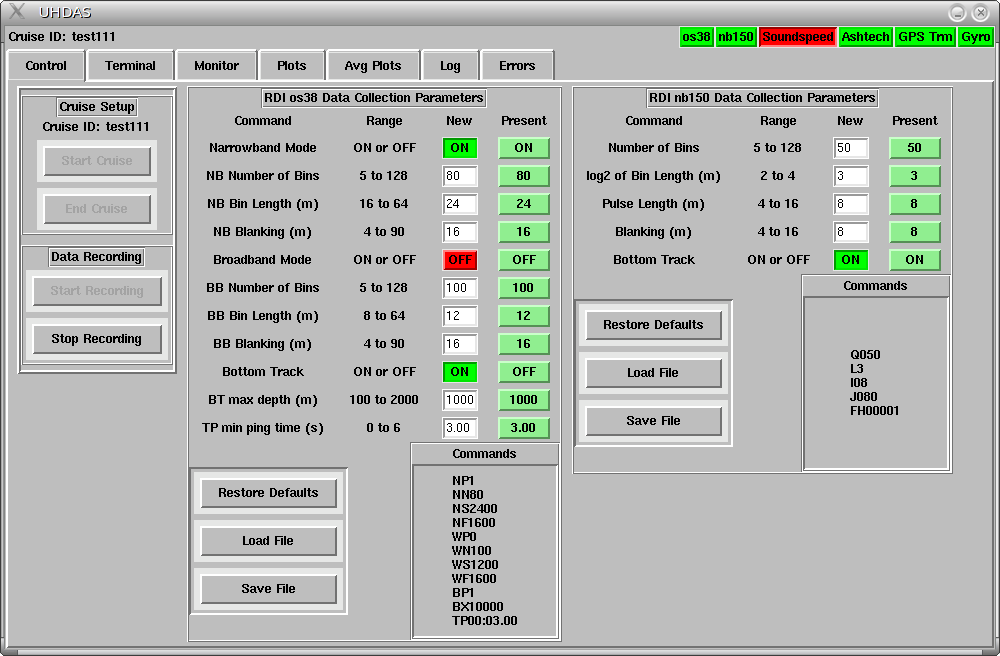Edit nb150 Blanking new value field

(x=851, y=232)
